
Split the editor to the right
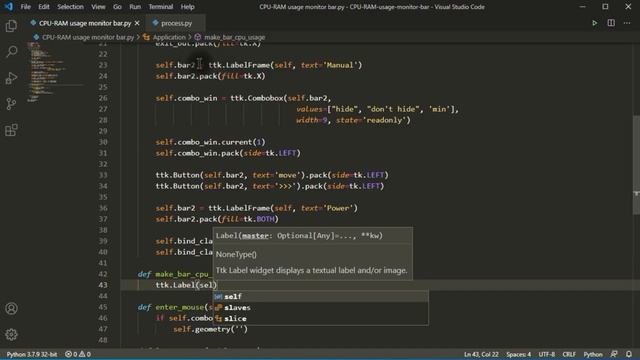[611, 23]
